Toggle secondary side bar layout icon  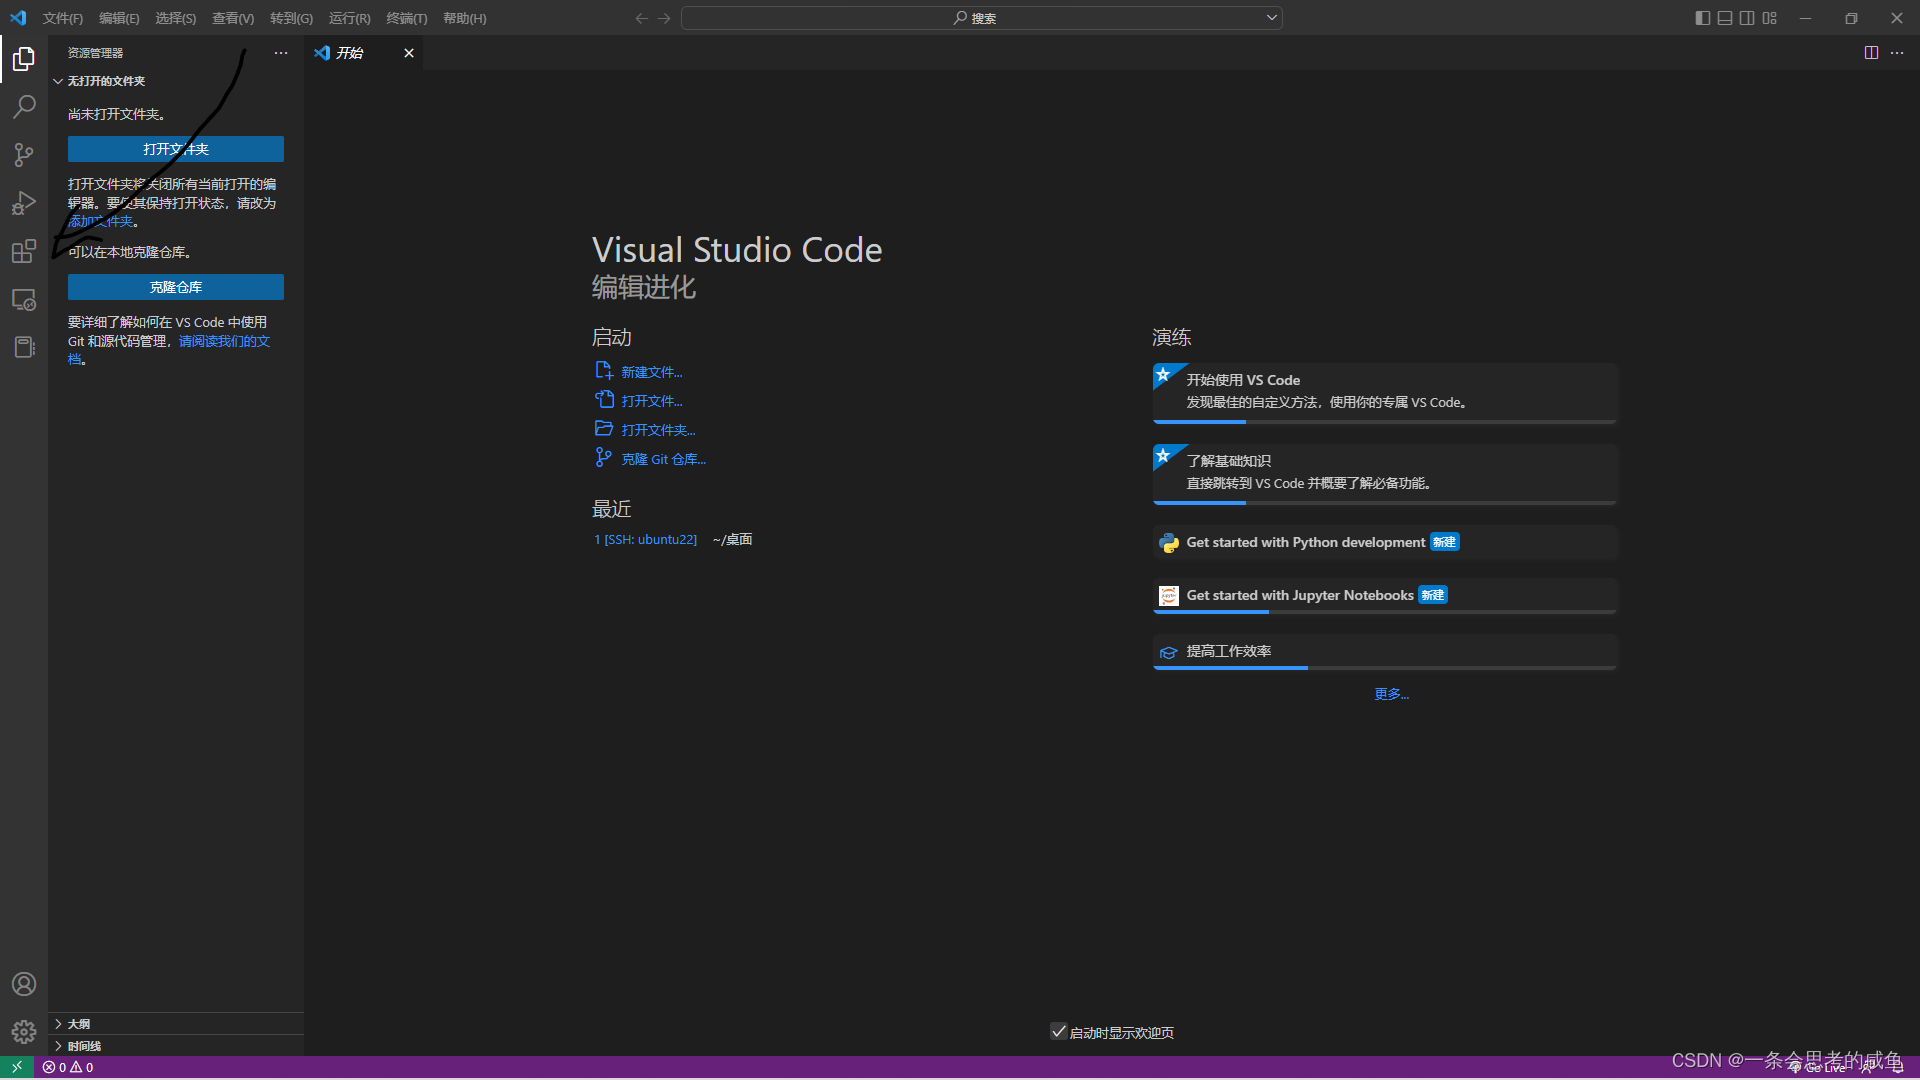(1747, 18)
